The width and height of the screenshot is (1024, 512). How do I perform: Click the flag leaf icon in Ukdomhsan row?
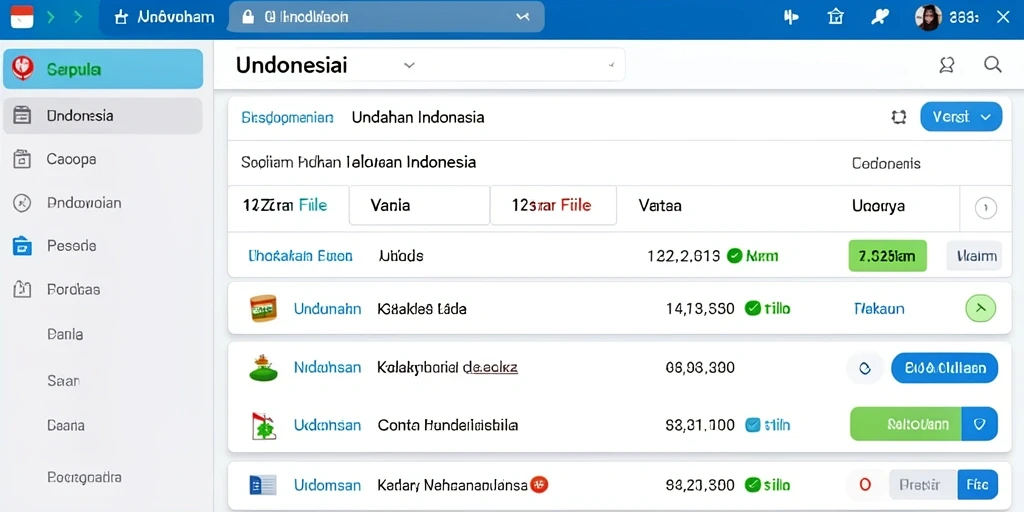tap(263, 426)
